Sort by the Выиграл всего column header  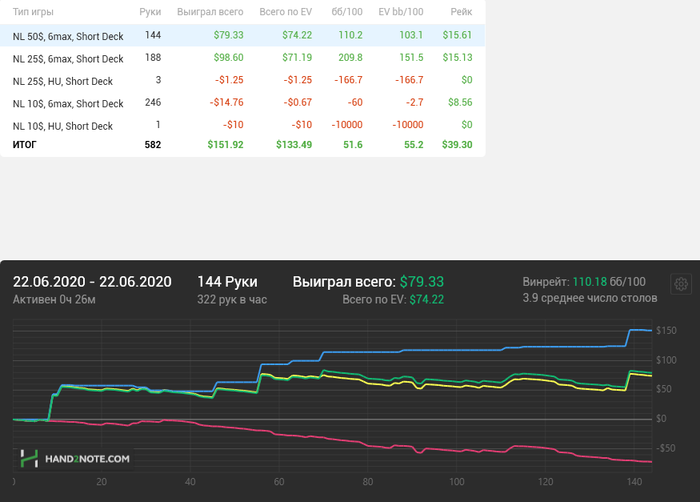pos(210,12)
